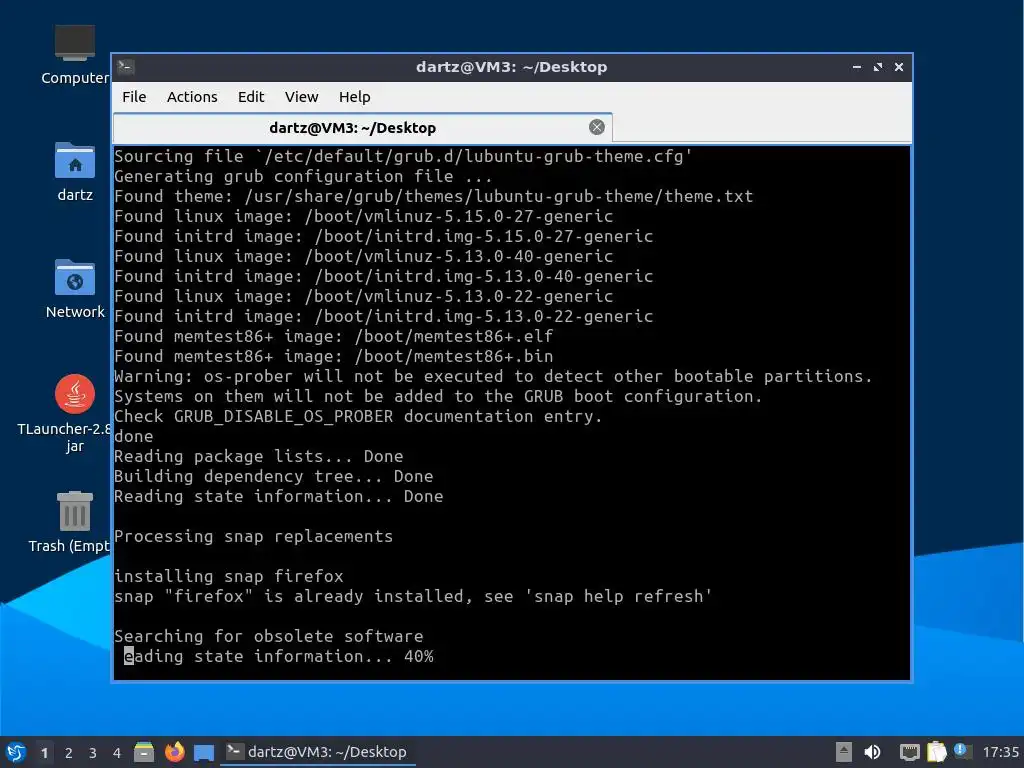This screenshot has height=768, width=1024.
Task: Click the network connection tray icon
Action: pos(909,752)
